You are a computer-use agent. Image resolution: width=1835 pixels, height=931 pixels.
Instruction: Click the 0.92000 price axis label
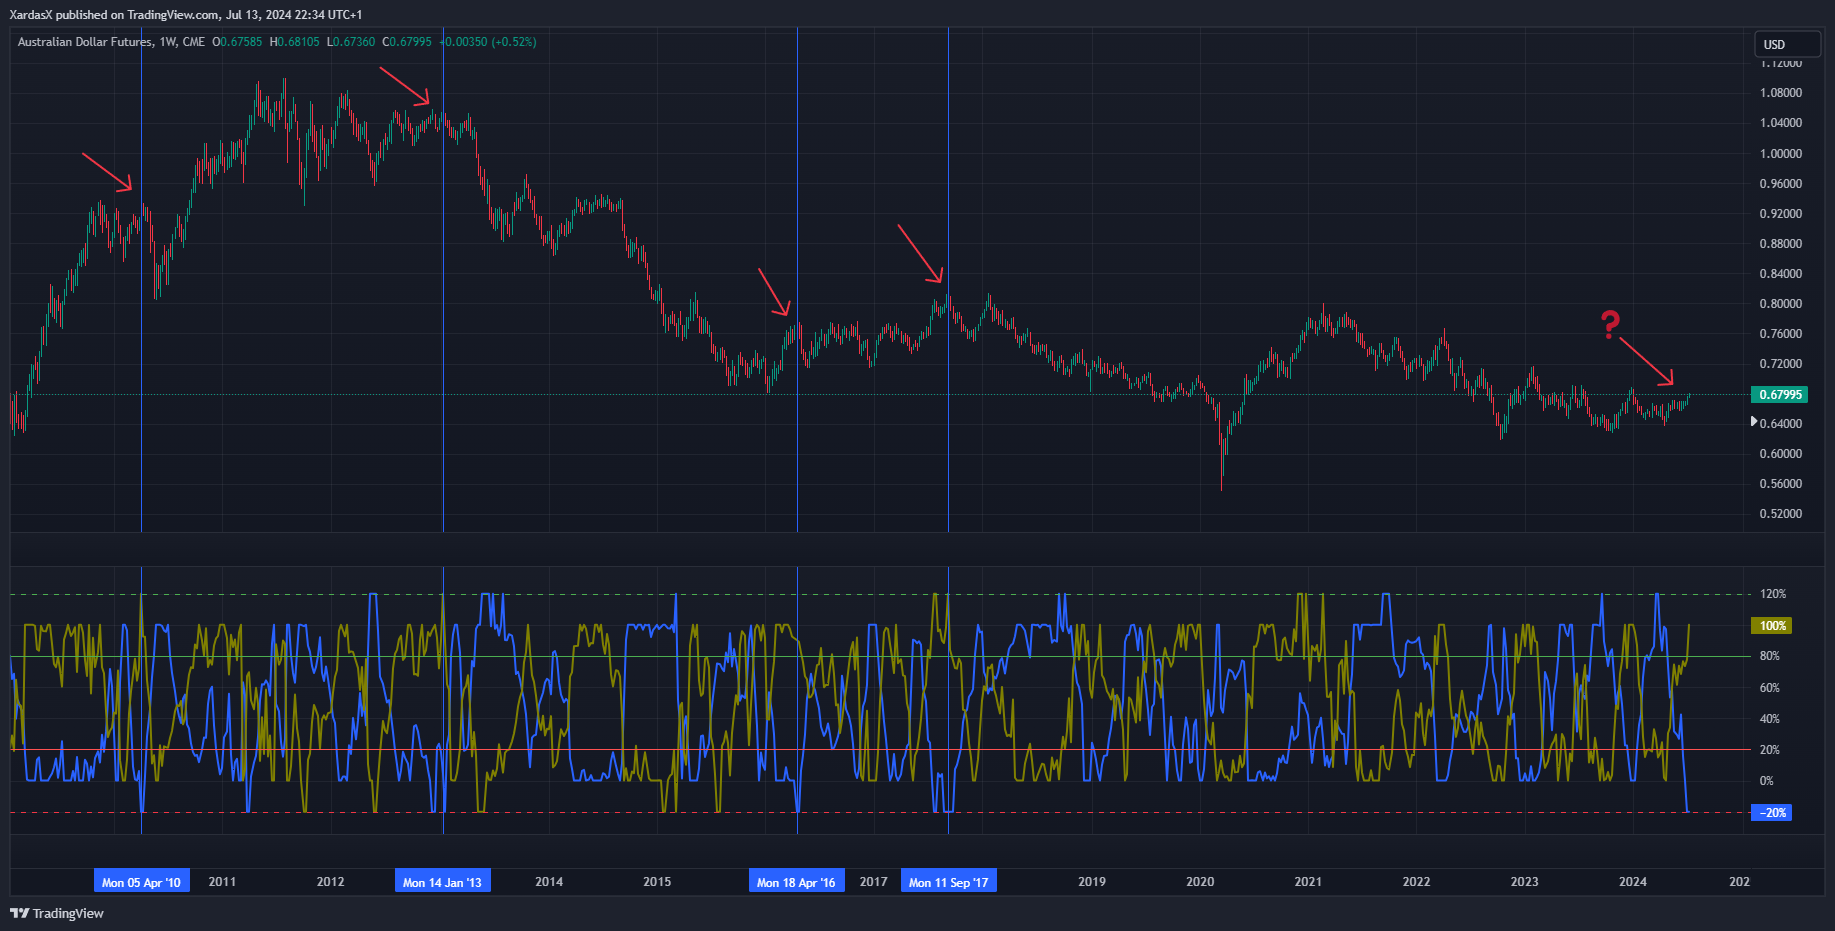tap(1781, 214)
